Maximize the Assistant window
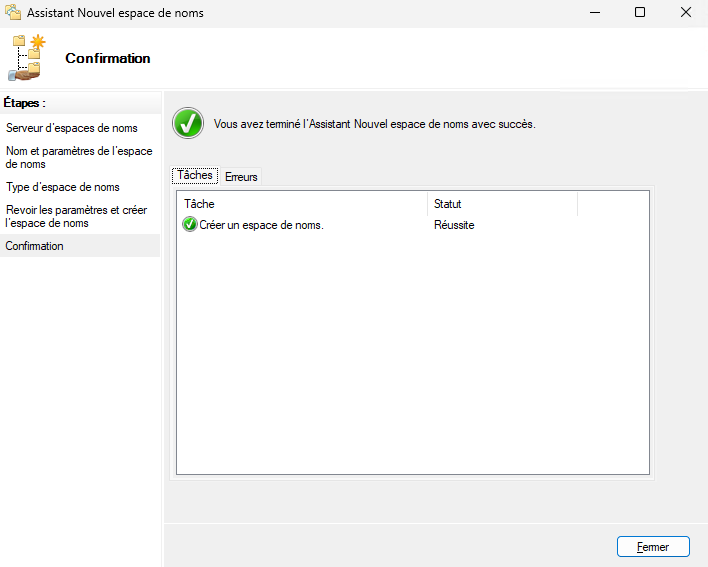Viewport: 708px width, 567px height. [640, 13]
